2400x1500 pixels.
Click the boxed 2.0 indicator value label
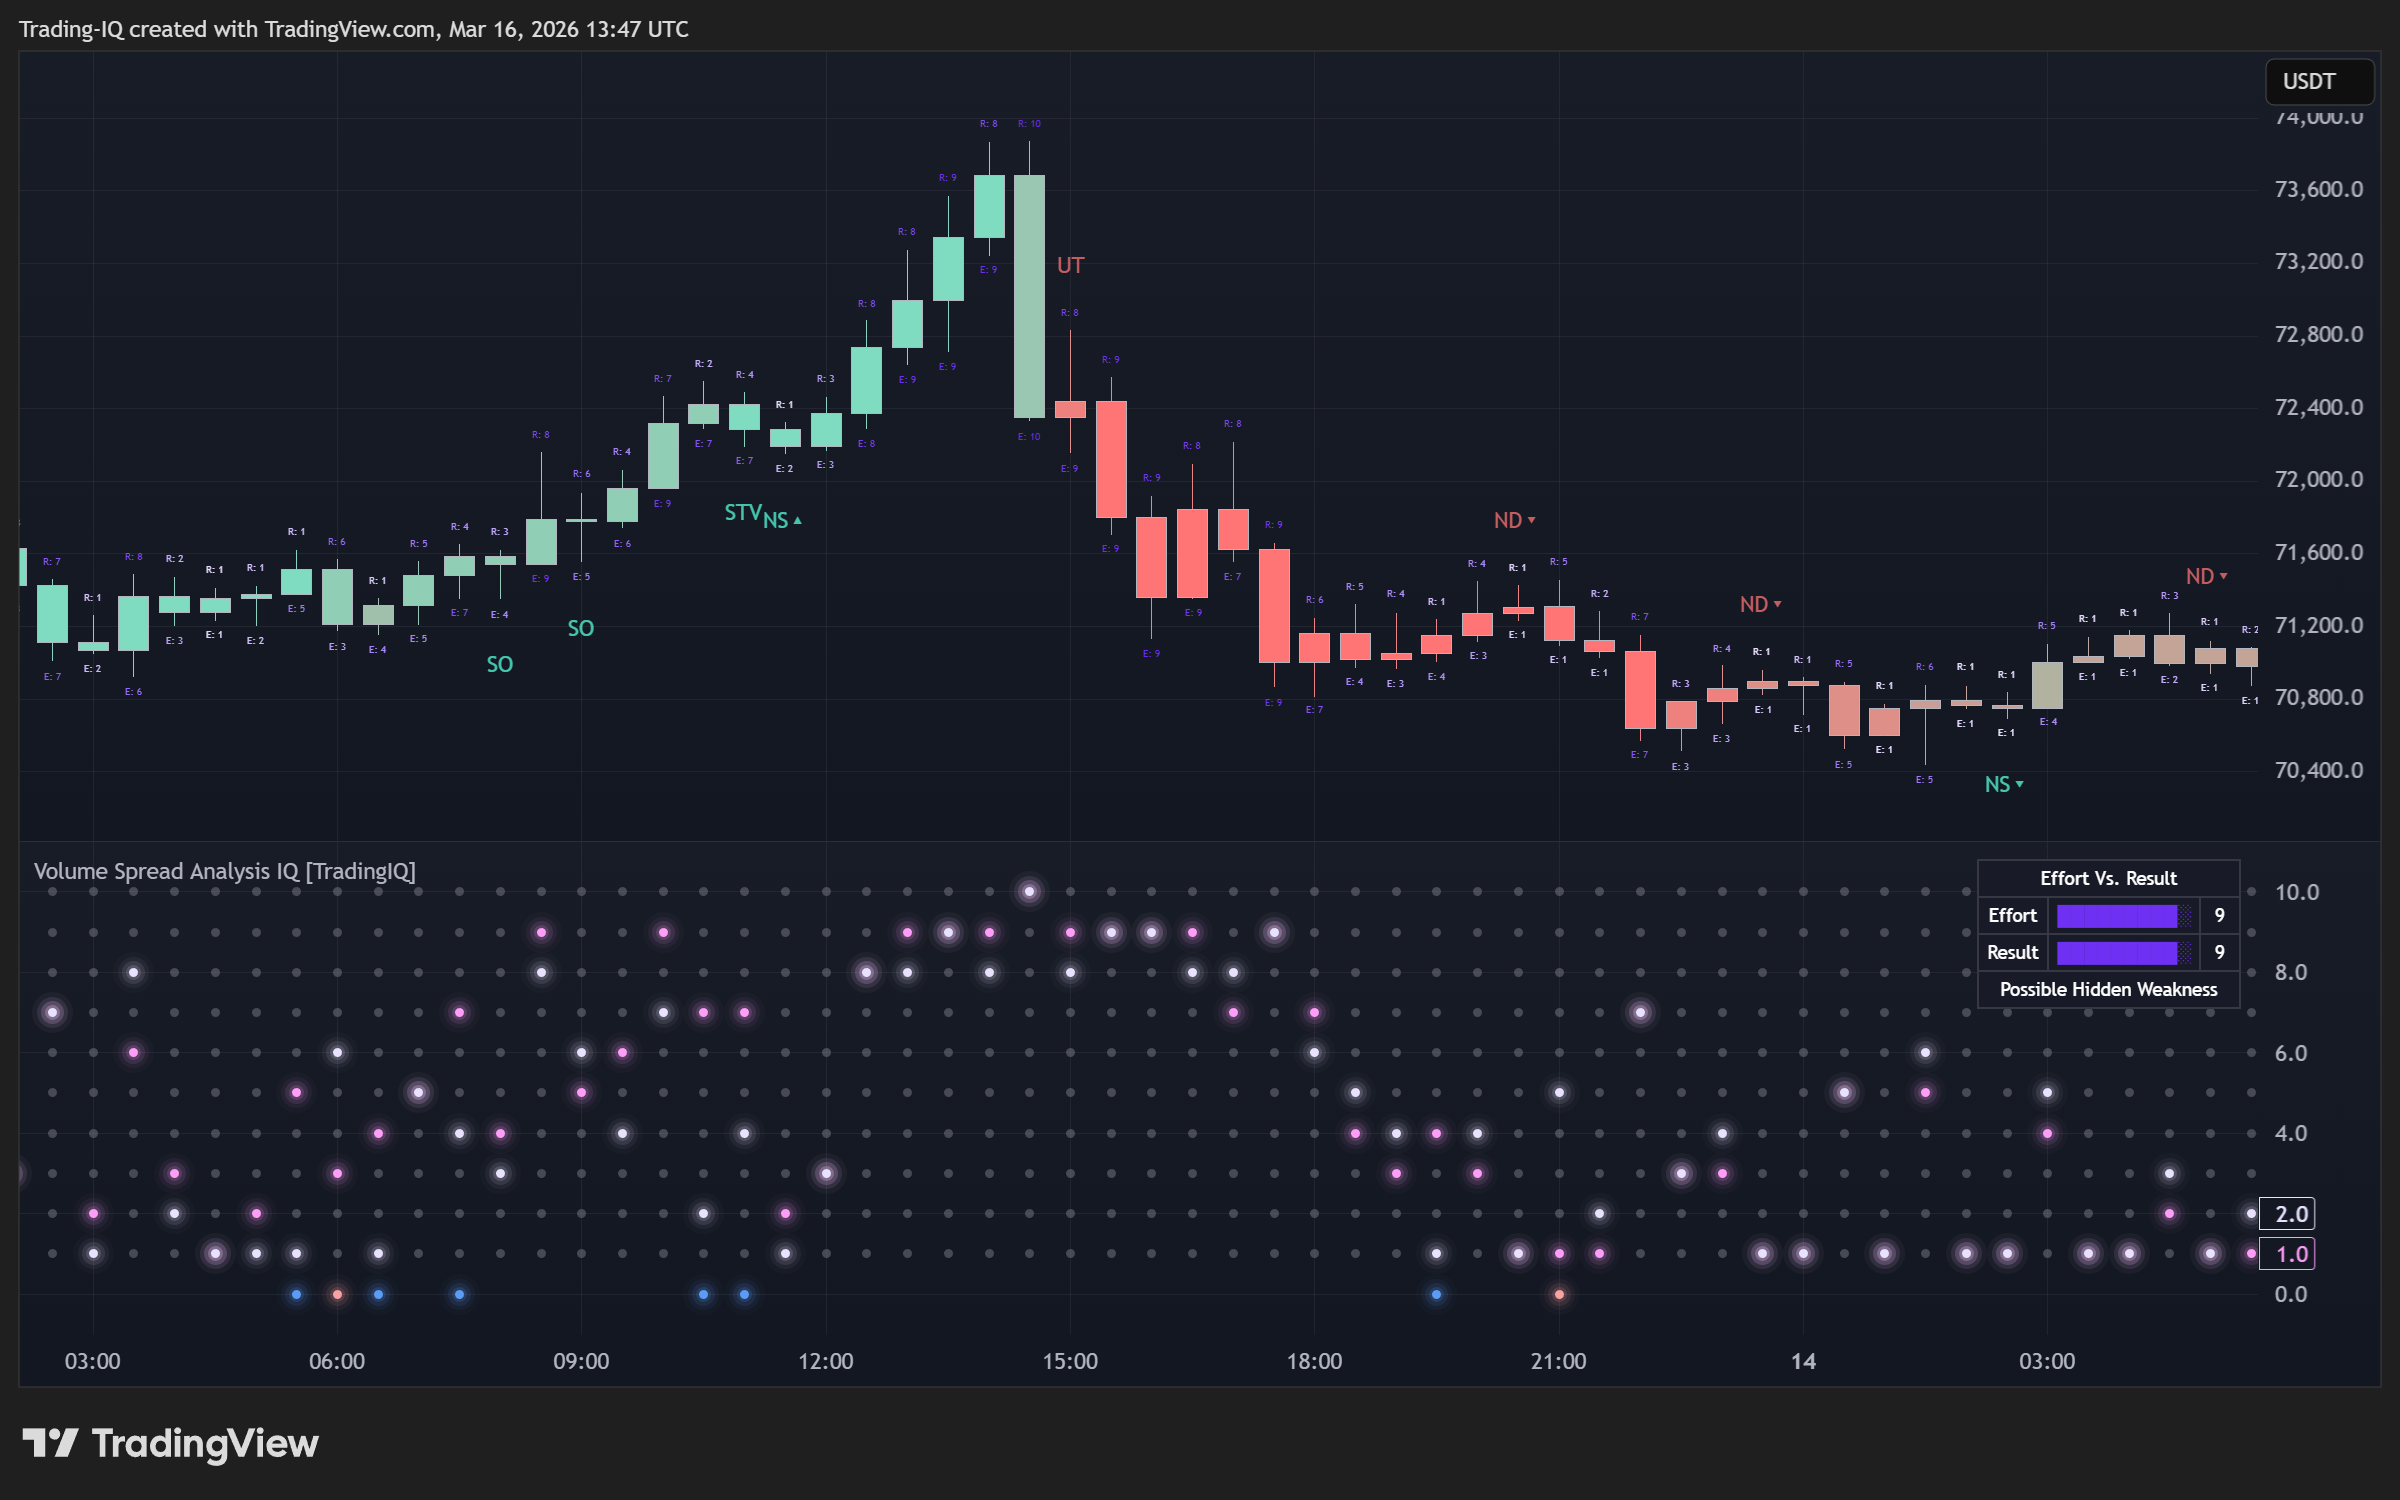tap(2289, 1214)
